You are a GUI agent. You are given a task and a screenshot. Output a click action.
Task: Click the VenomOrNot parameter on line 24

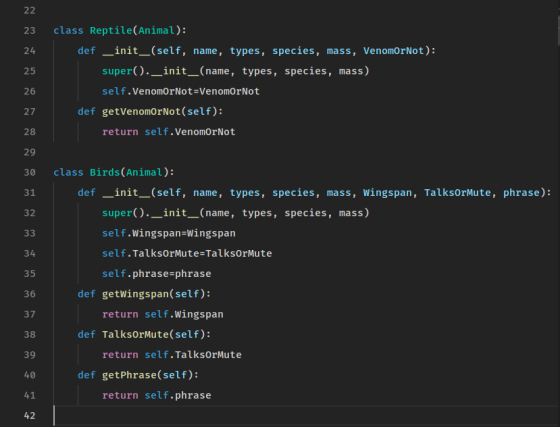pos(394,51)
